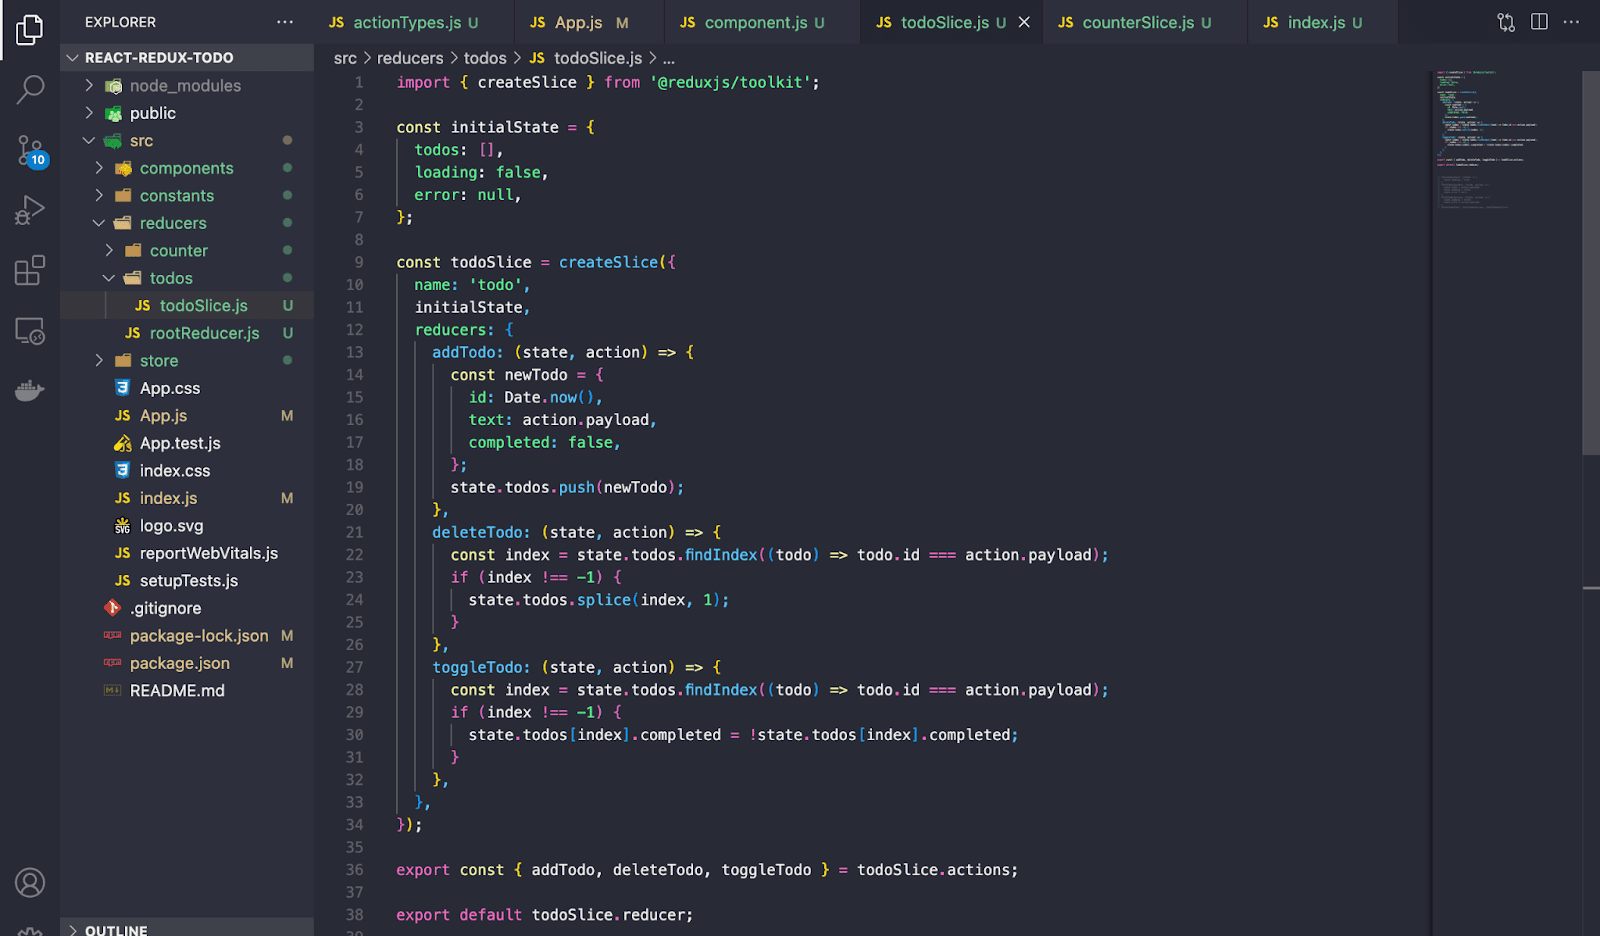Open README.md file
The width and height of the screenshot is (1600, 936).
(x=187, y=691)
